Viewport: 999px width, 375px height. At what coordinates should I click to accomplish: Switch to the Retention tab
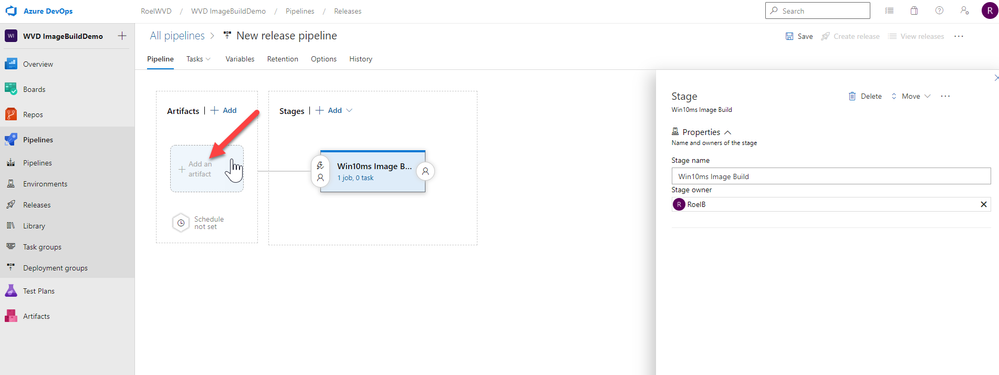[x=282, y=59]
